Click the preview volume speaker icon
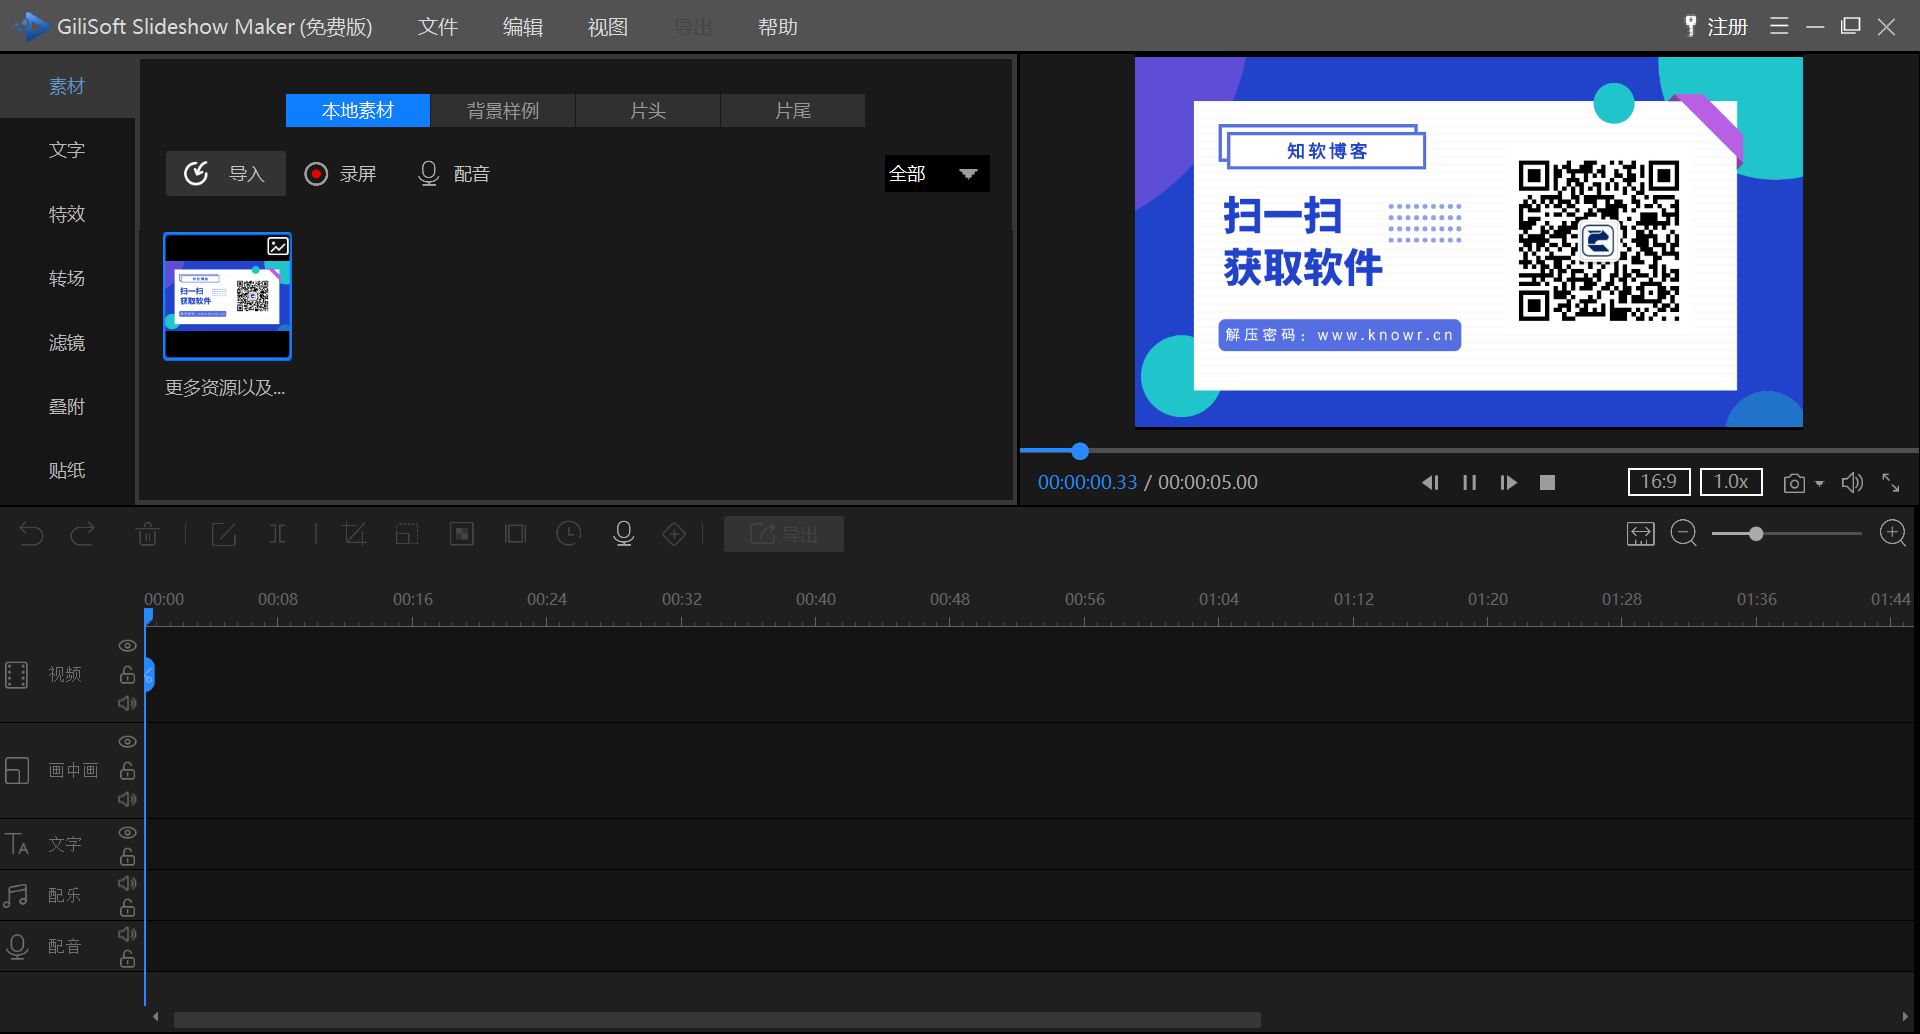The width and height of the screenshot is (1920, 1034). tap(1852, 482)
